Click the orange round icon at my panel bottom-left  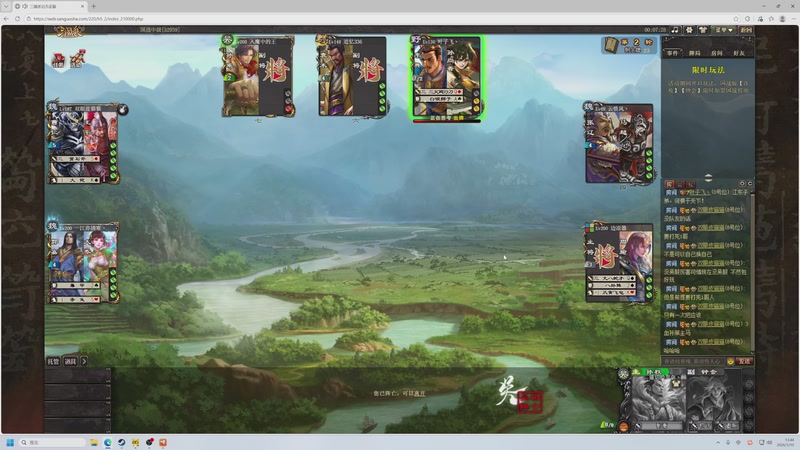pos(623,427)
